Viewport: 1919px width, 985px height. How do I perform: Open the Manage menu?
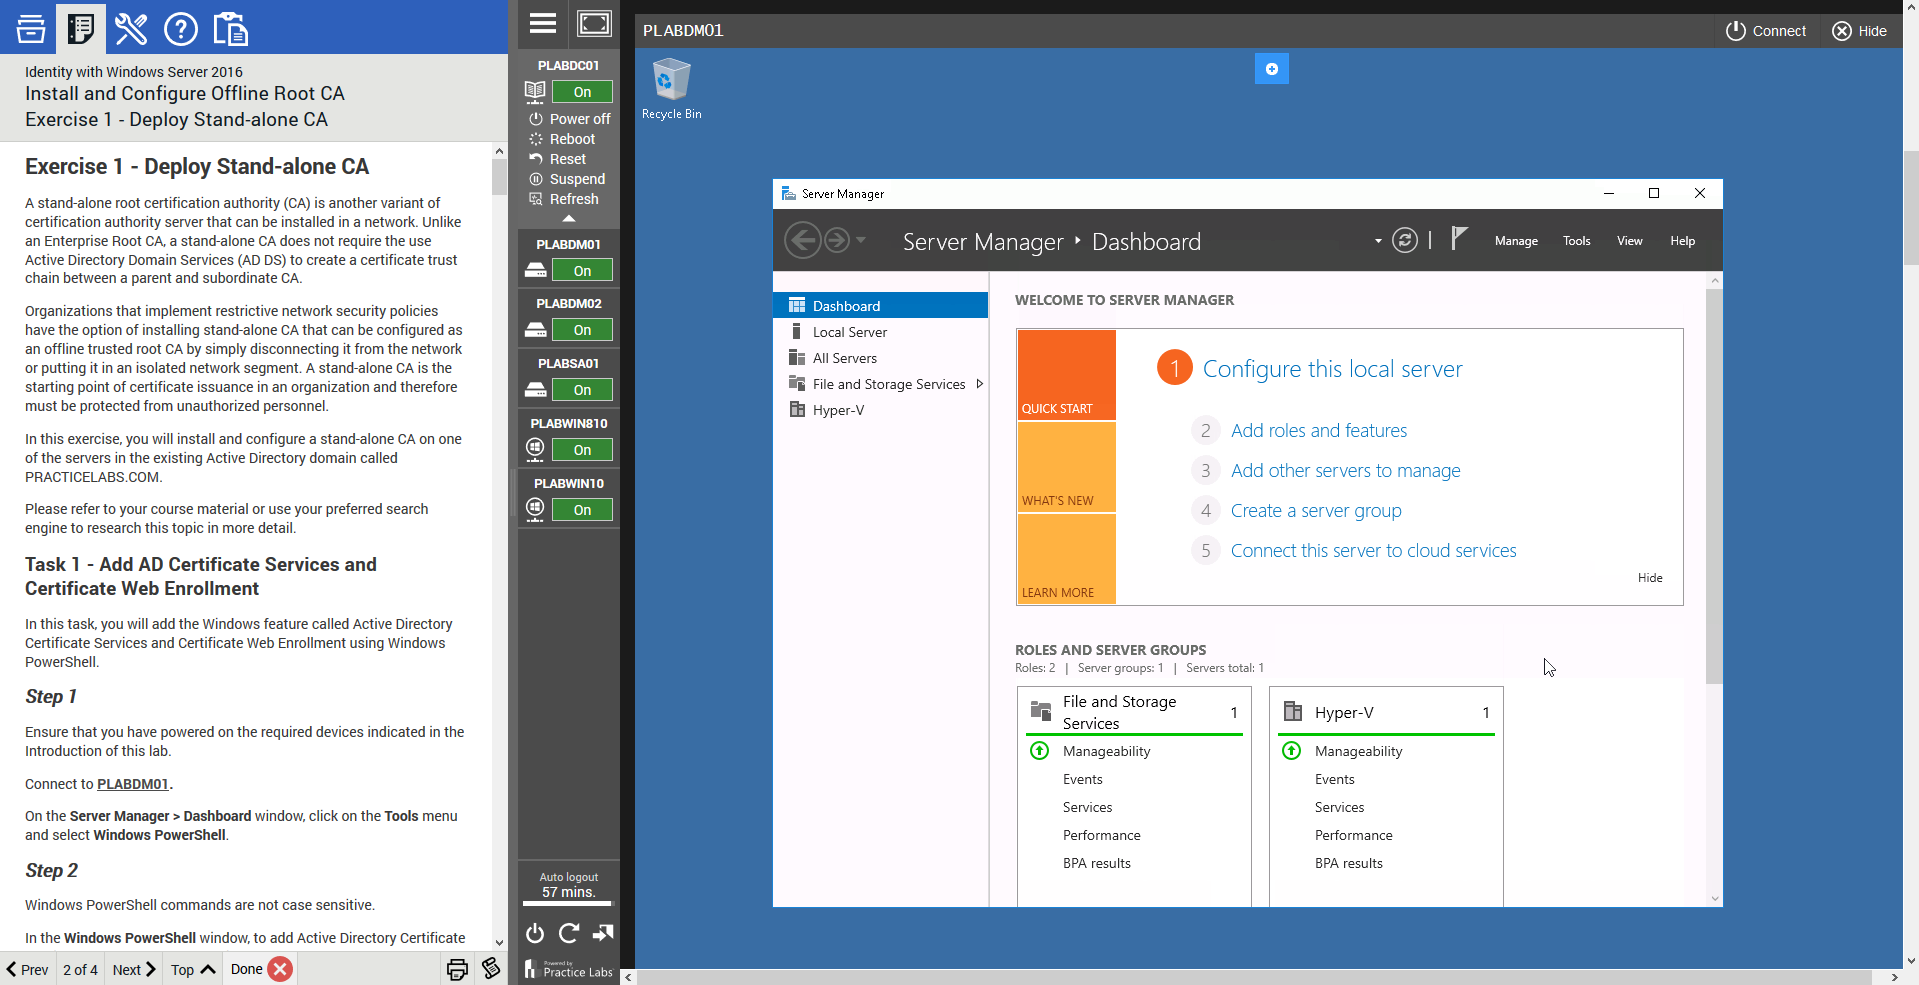[1516, 241]
